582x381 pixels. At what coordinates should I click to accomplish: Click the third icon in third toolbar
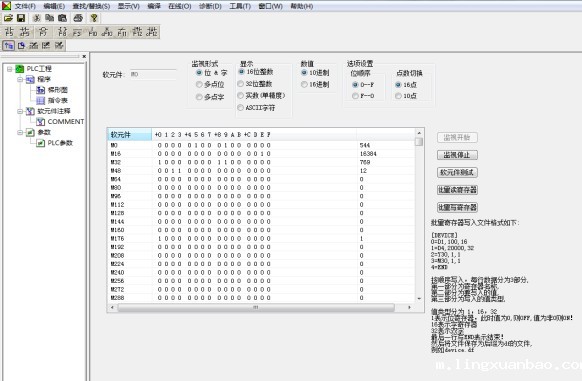tap(34, 45)
